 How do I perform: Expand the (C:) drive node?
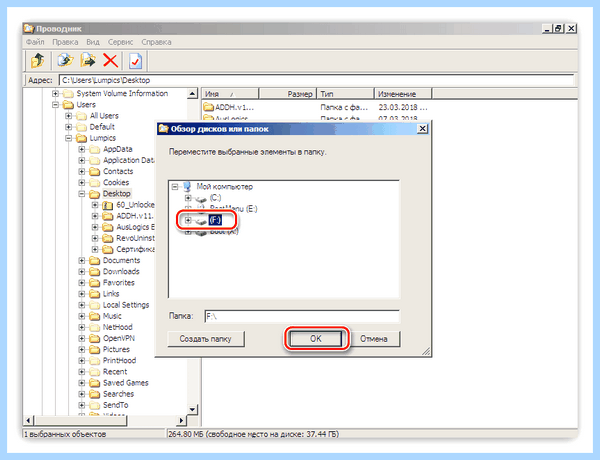pyautogui.click(x=188, y=198)
